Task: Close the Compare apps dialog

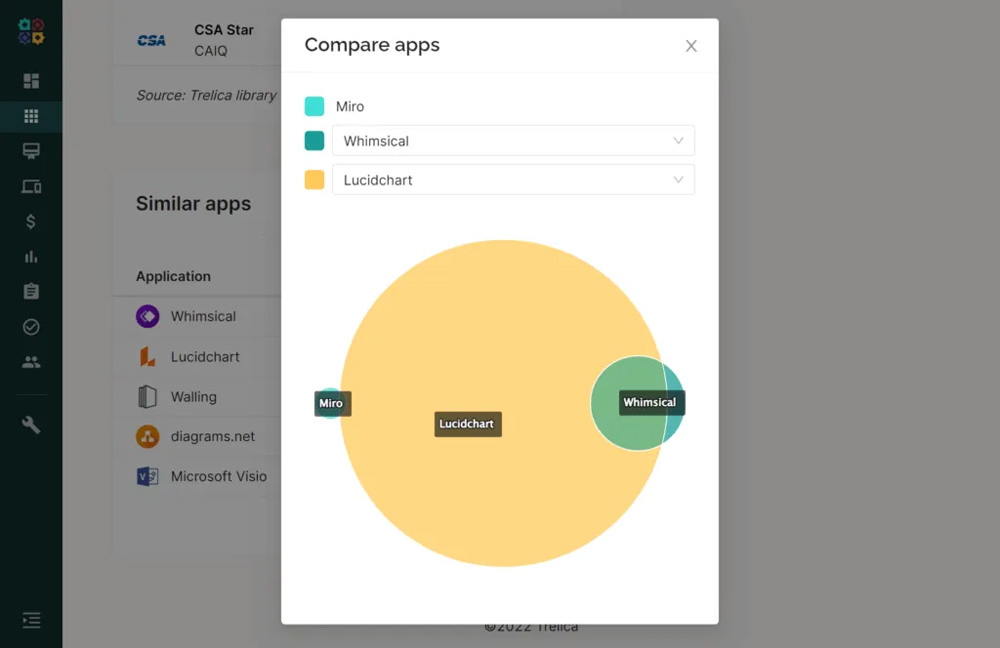Action: coord(691,46)
